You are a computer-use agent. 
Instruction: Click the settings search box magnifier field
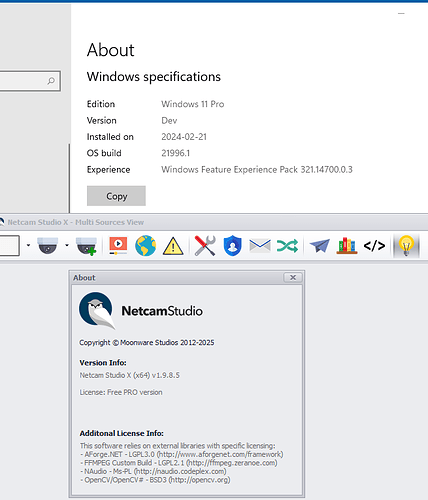point(29,81)
